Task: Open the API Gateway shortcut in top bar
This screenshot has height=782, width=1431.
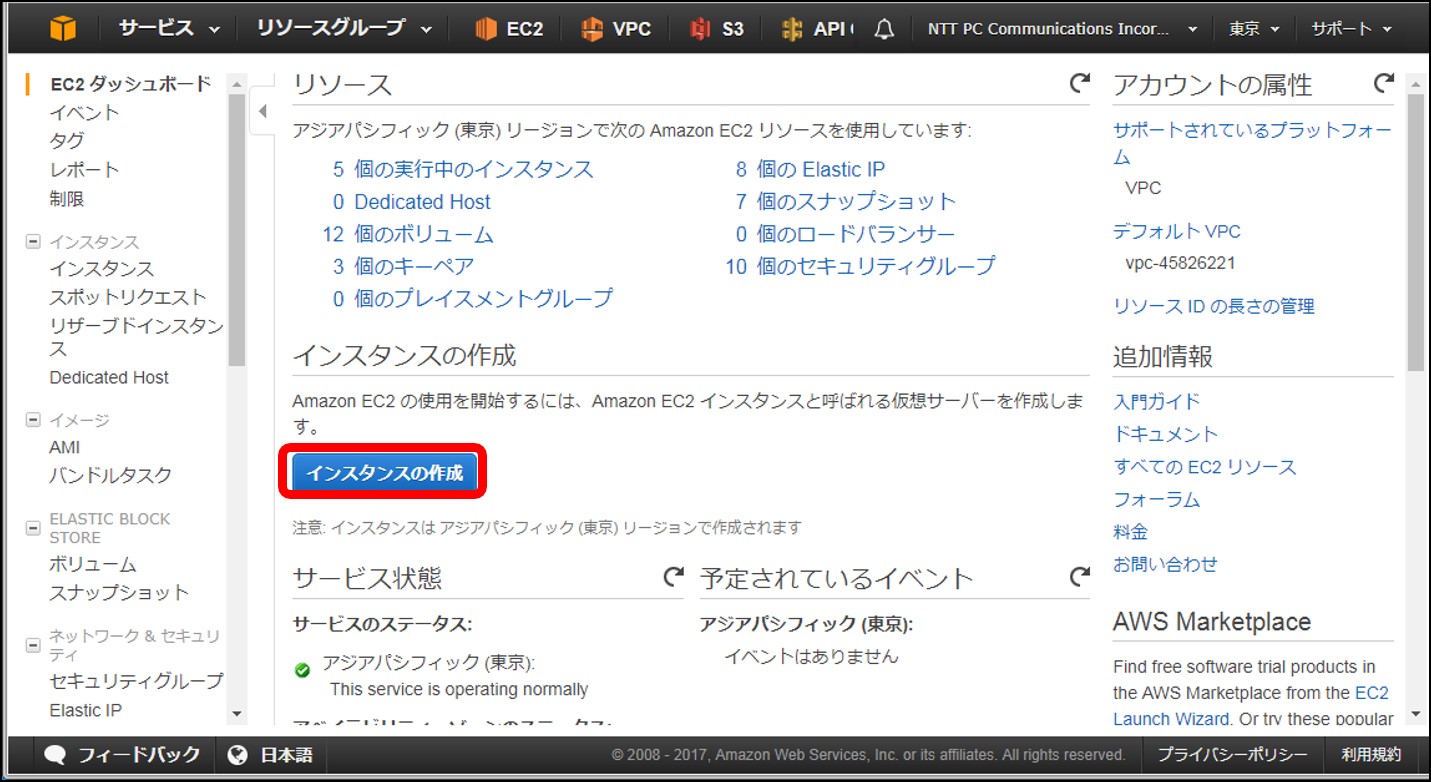Action: click(x=817, y=29)
